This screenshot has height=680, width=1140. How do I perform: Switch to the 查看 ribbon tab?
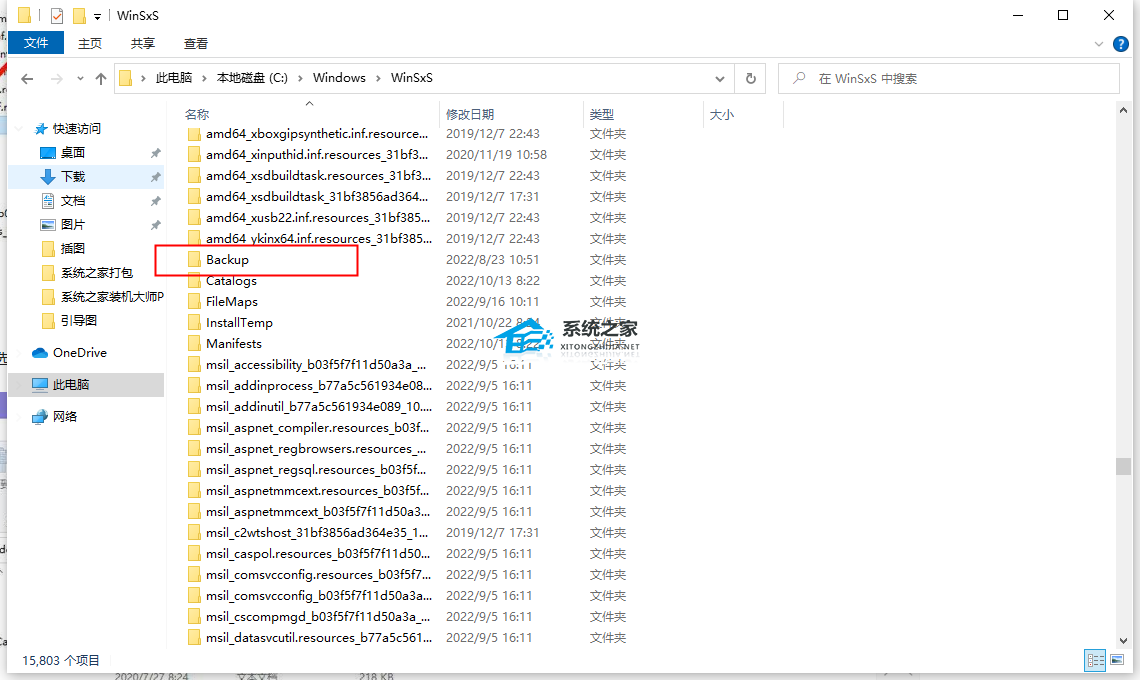[x=196, y=44]
